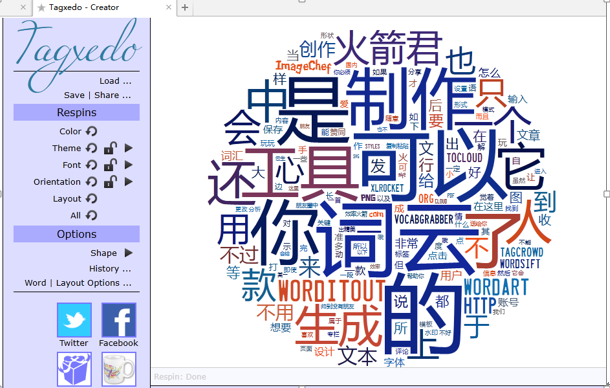
Task: Toggle the Orientation lock icon
Action: [x=110, y=182]
